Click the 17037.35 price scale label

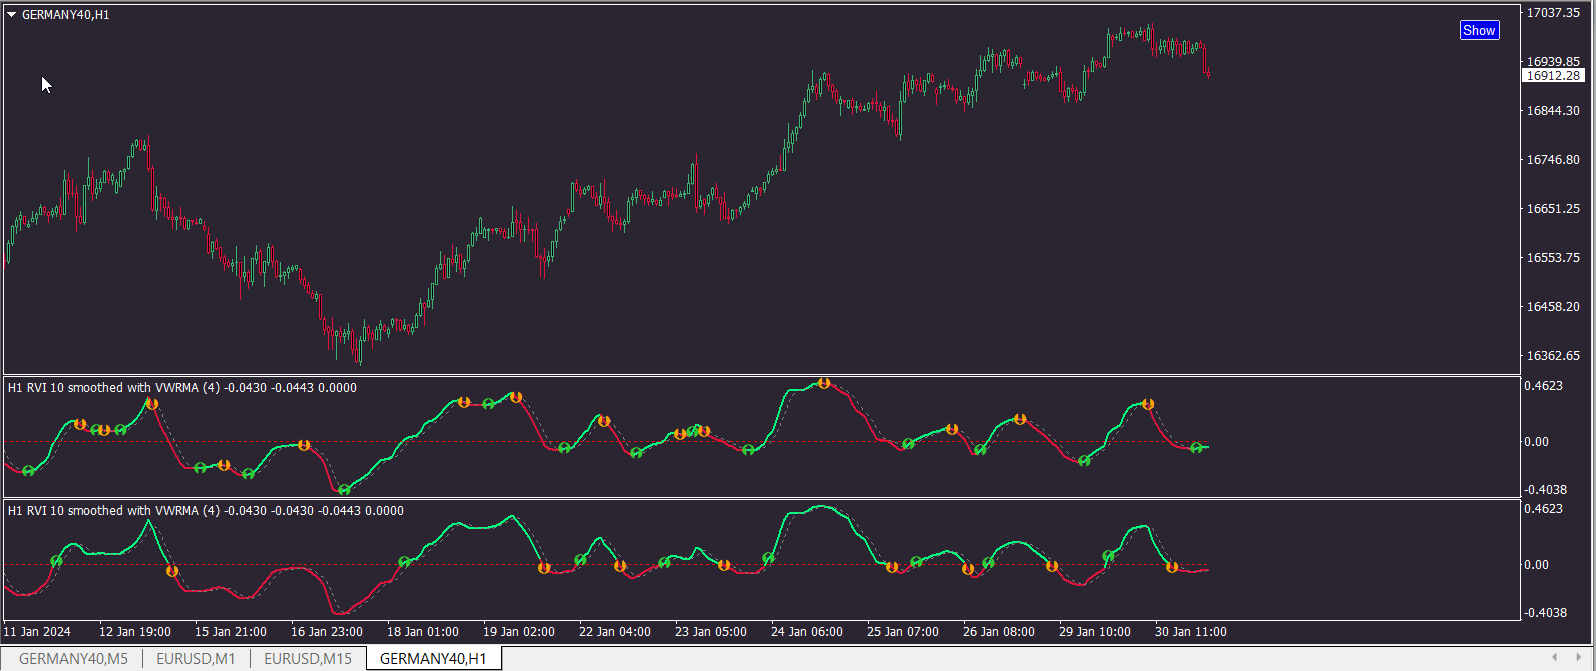click(x=1553, y=13)
